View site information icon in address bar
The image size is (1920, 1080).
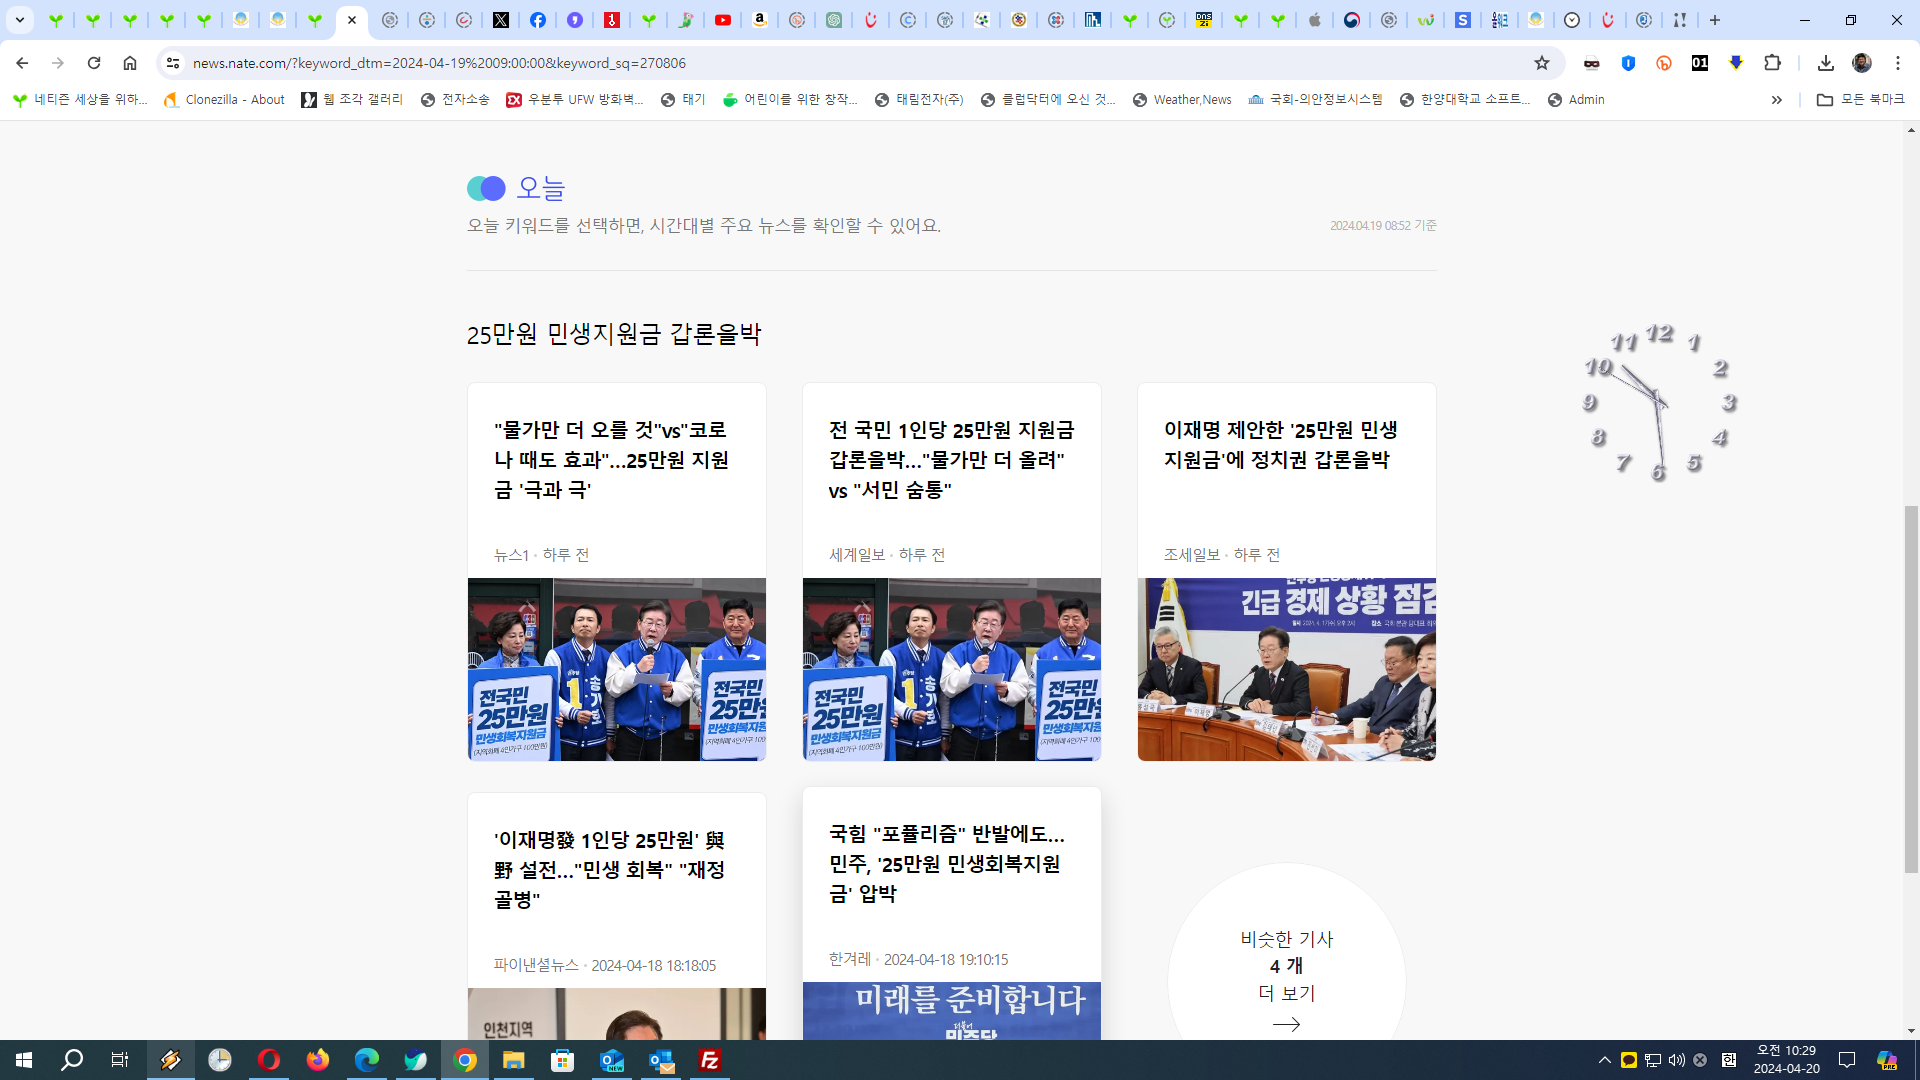[x=173, y=63]
